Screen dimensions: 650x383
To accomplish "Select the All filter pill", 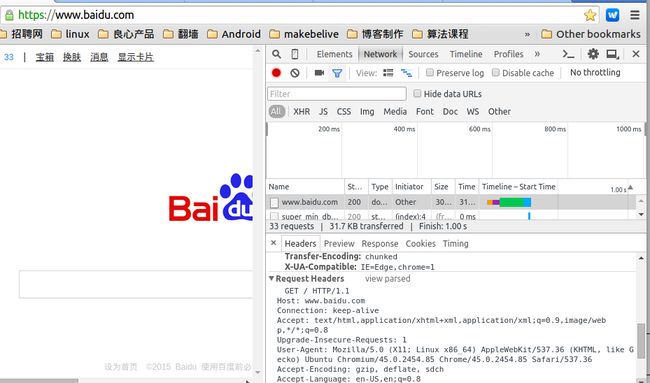I will pyautogui.click(x=276, y=112).
